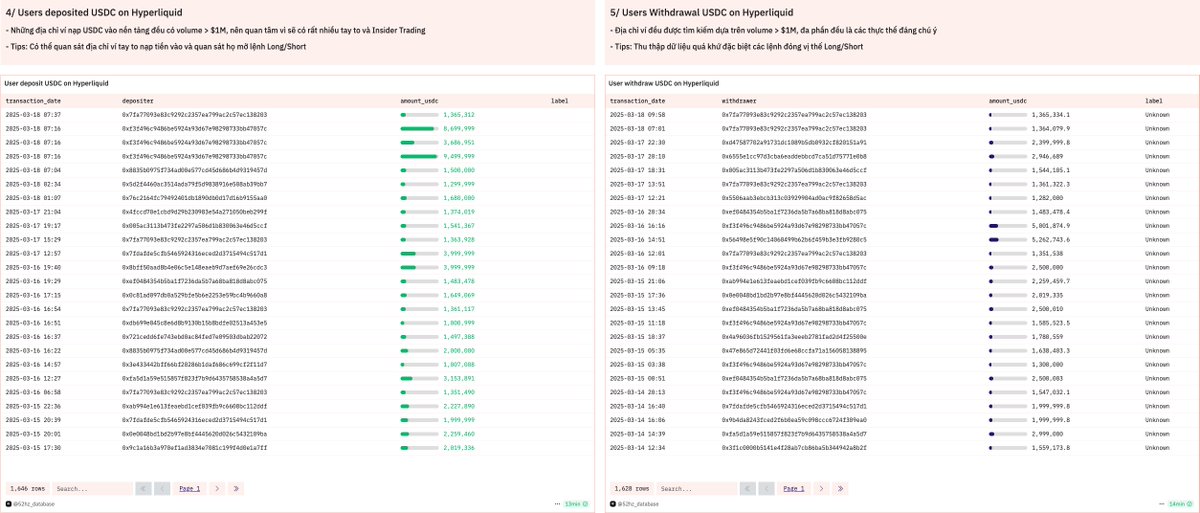This screenshot has height=513, width=1200.
Task: Go to next page in withdraw table
Action: [x=822, y=488]
